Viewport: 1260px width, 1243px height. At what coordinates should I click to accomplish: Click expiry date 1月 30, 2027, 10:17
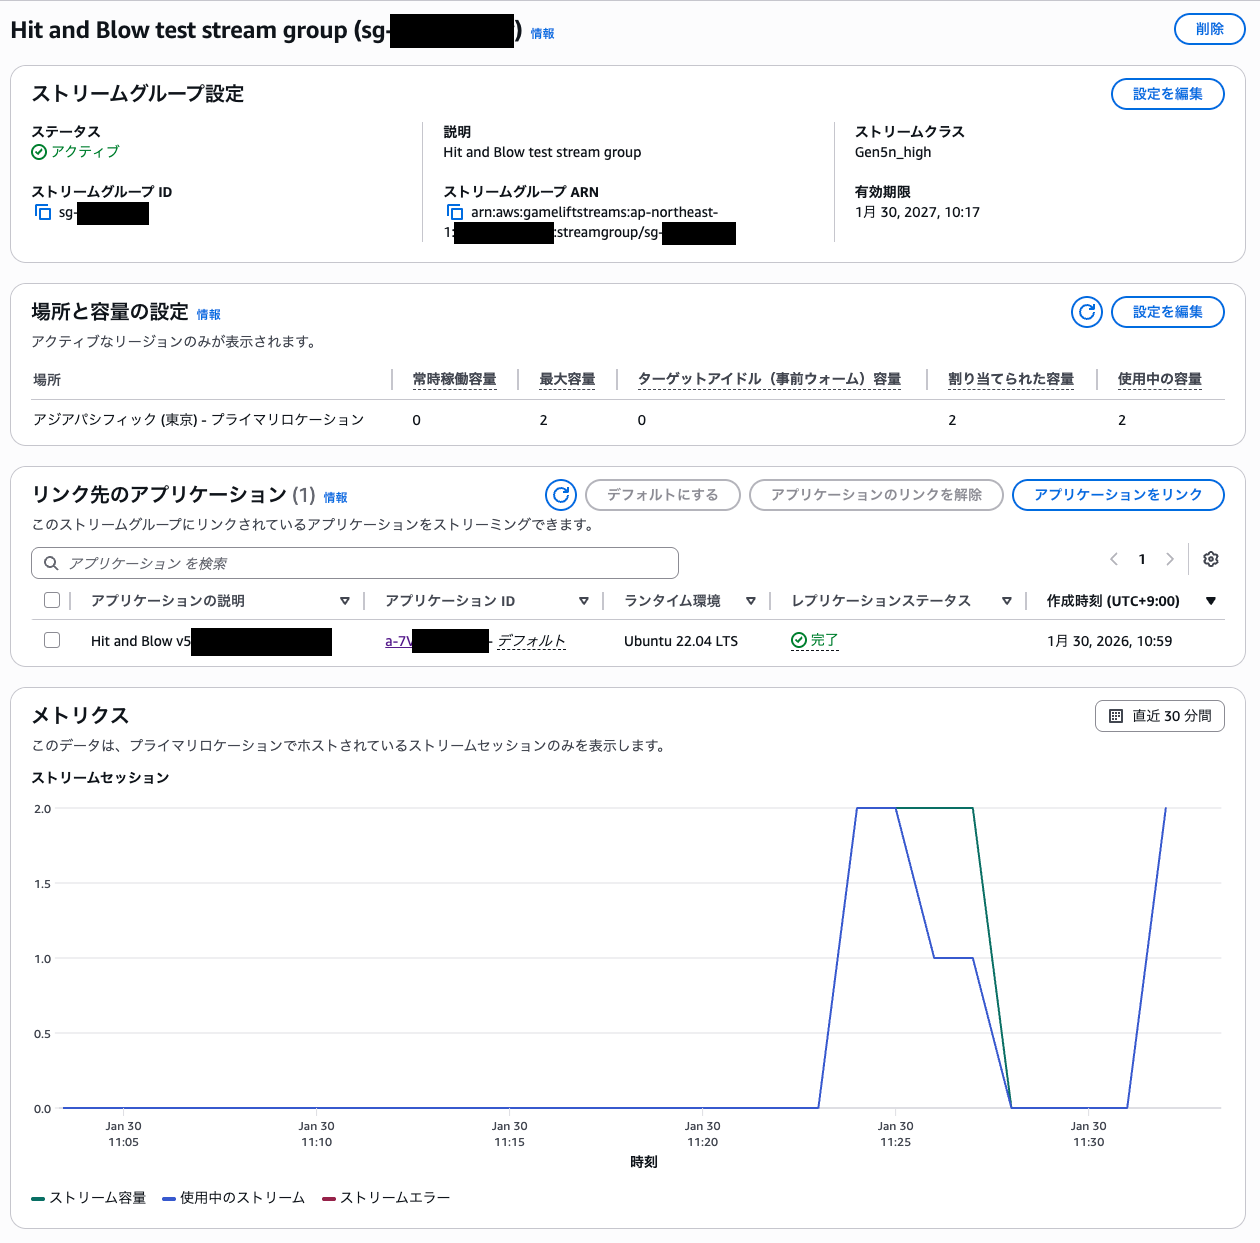(x=917, y=212)
